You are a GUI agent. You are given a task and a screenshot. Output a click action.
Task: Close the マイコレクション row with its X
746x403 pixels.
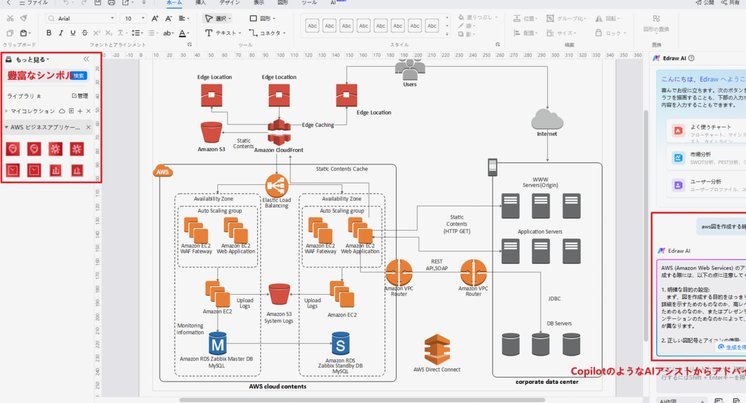point(88,111)
